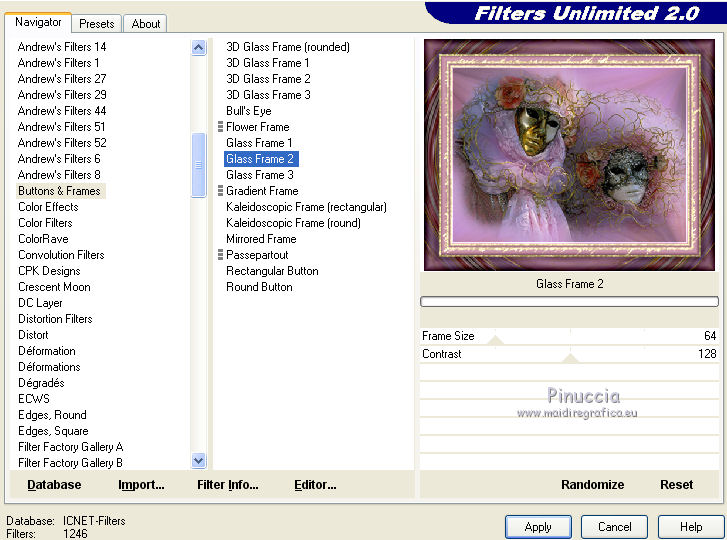Select DC Layer category
Image resolution: width=727 pixels, height=540 pixels.
[x=40, y=303]
